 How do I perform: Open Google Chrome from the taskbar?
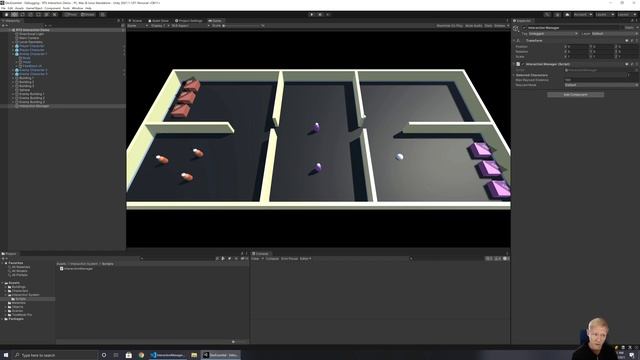tap(141, 355)
